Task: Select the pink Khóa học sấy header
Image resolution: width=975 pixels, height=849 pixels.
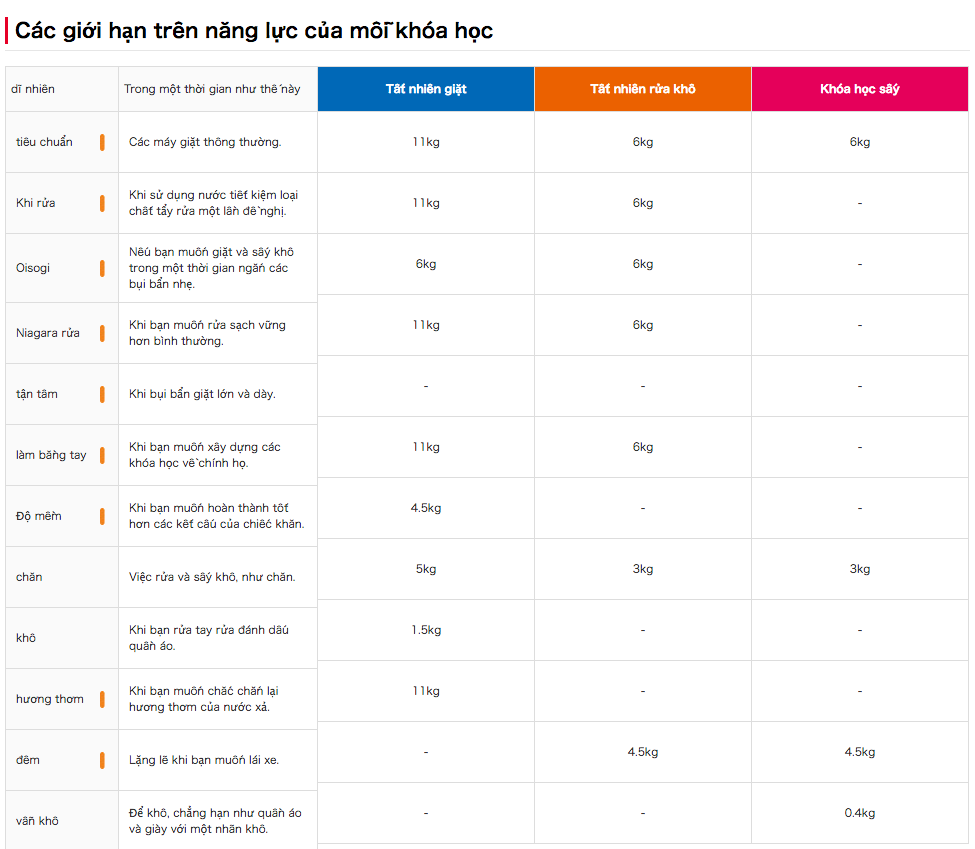Action: coord(860,89)
